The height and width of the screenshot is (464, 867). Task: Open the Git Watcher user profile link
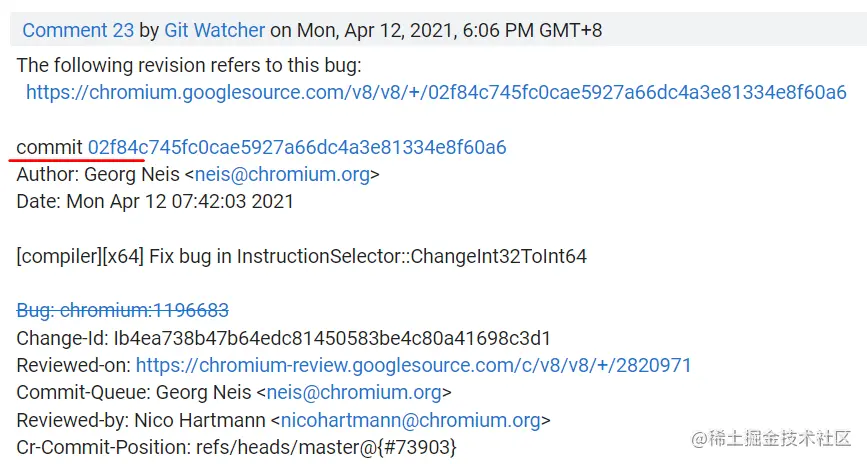pos(215,30)
